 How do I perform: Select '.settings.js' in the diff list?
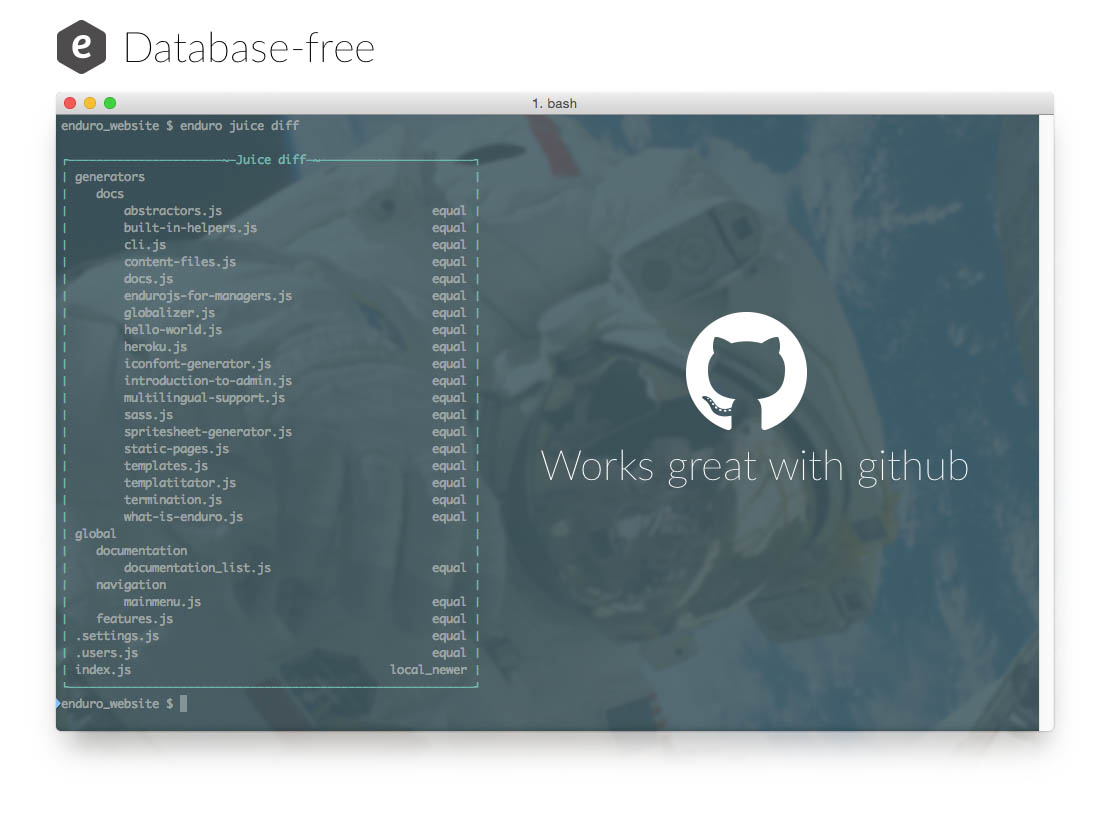pos(117,636)
